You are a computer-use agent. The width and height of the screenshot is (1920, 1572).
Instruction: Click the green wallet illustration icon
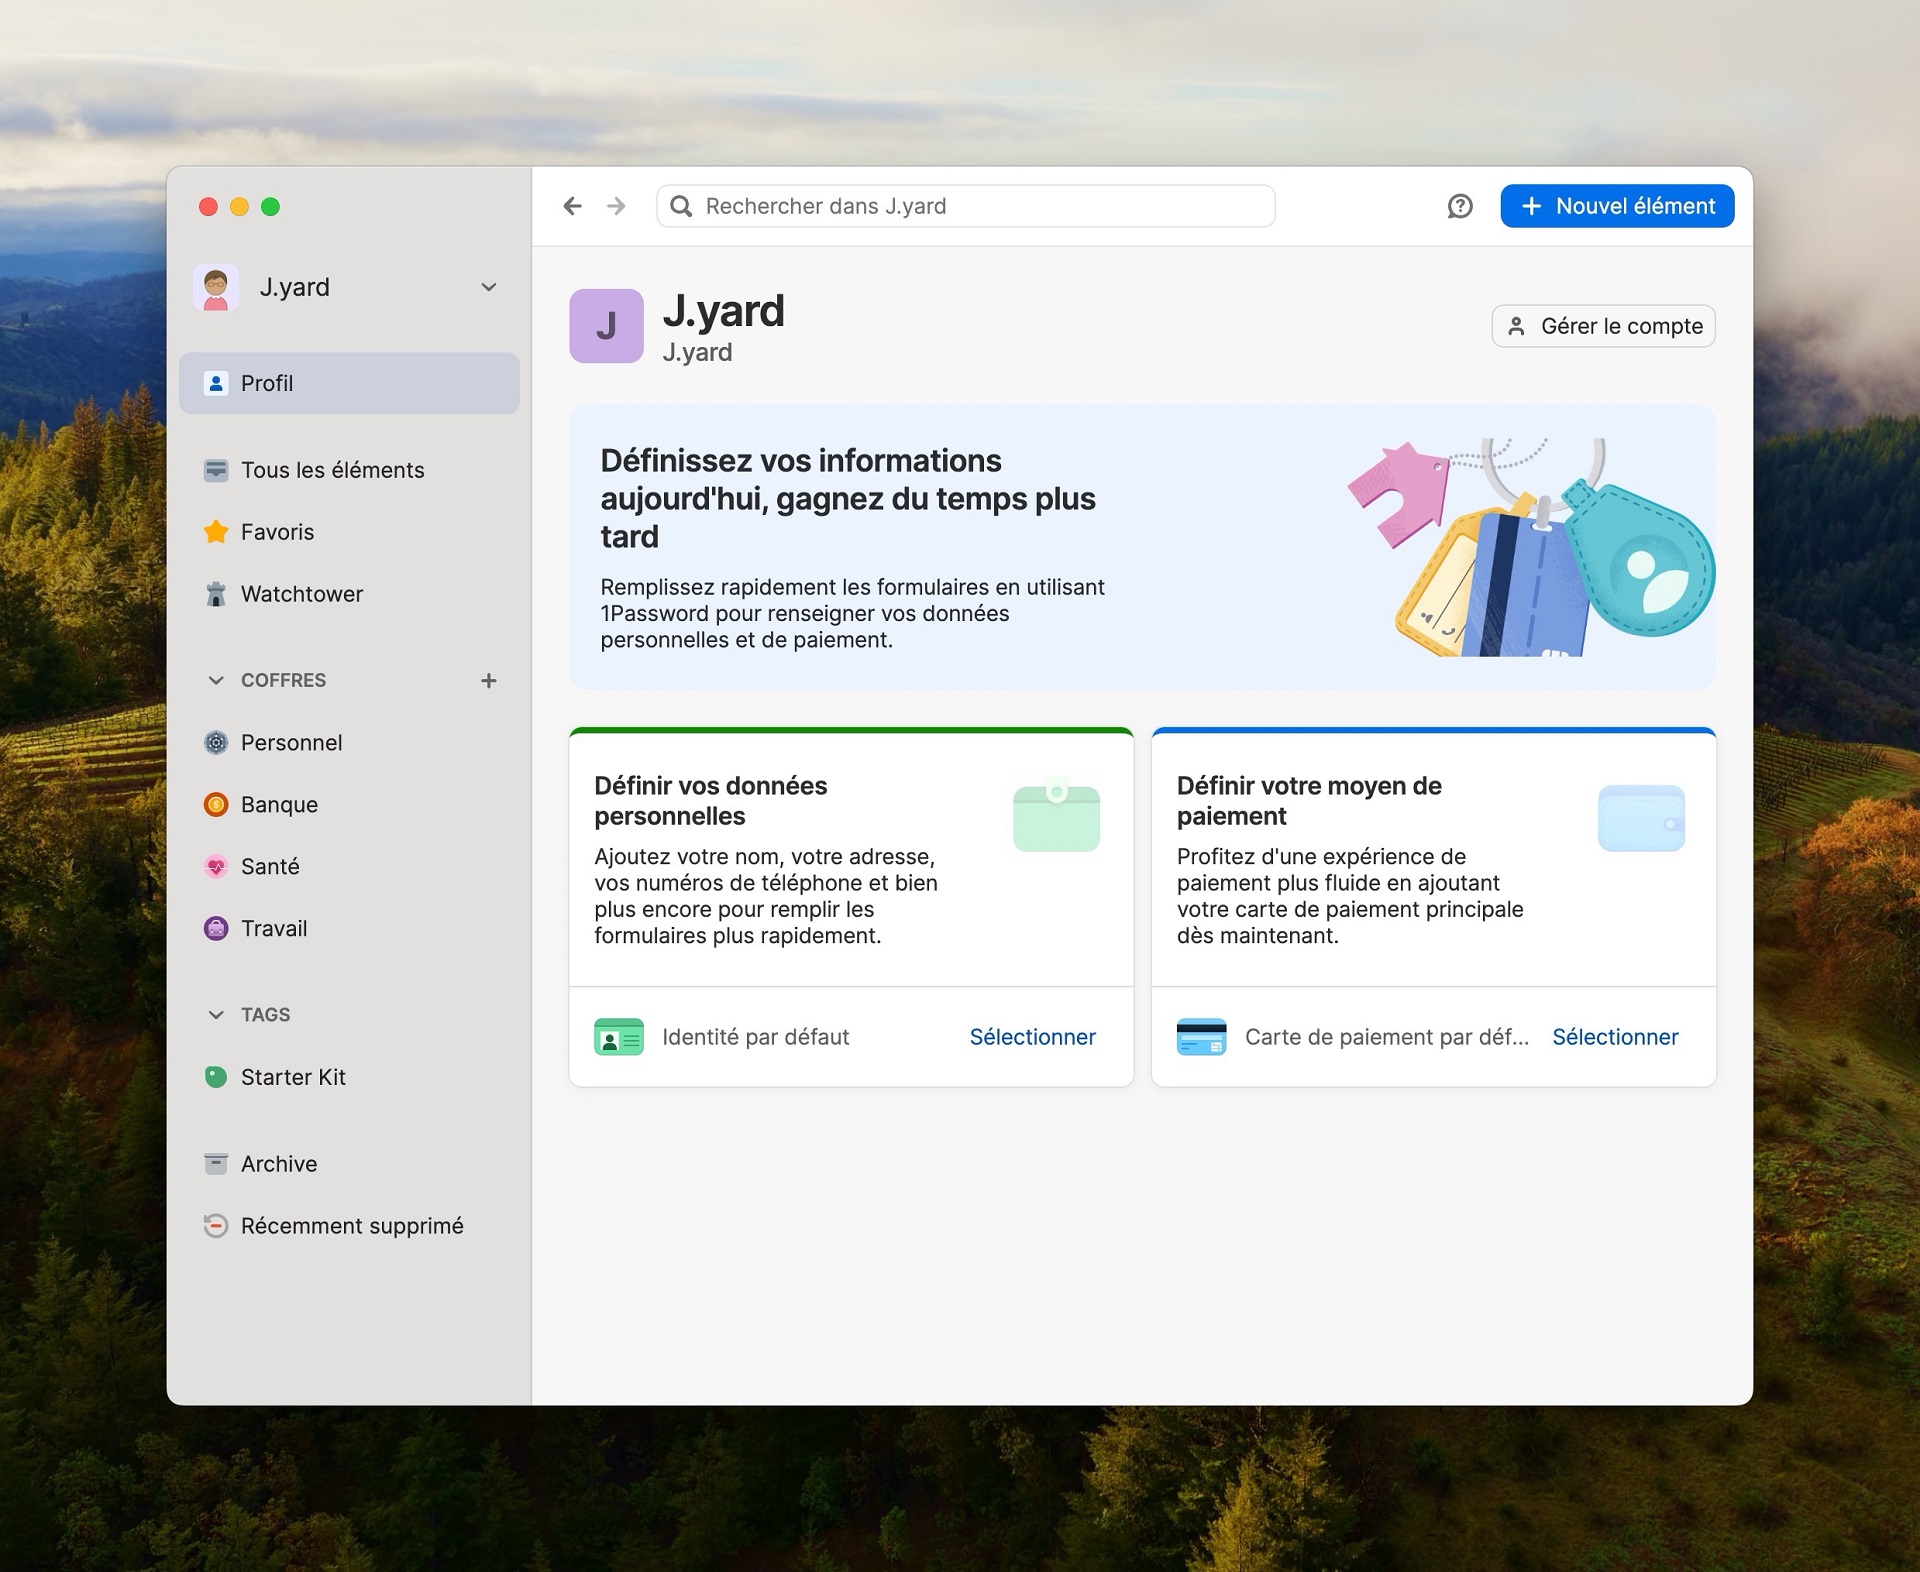pyautogui.click(x=1056, y=814)
